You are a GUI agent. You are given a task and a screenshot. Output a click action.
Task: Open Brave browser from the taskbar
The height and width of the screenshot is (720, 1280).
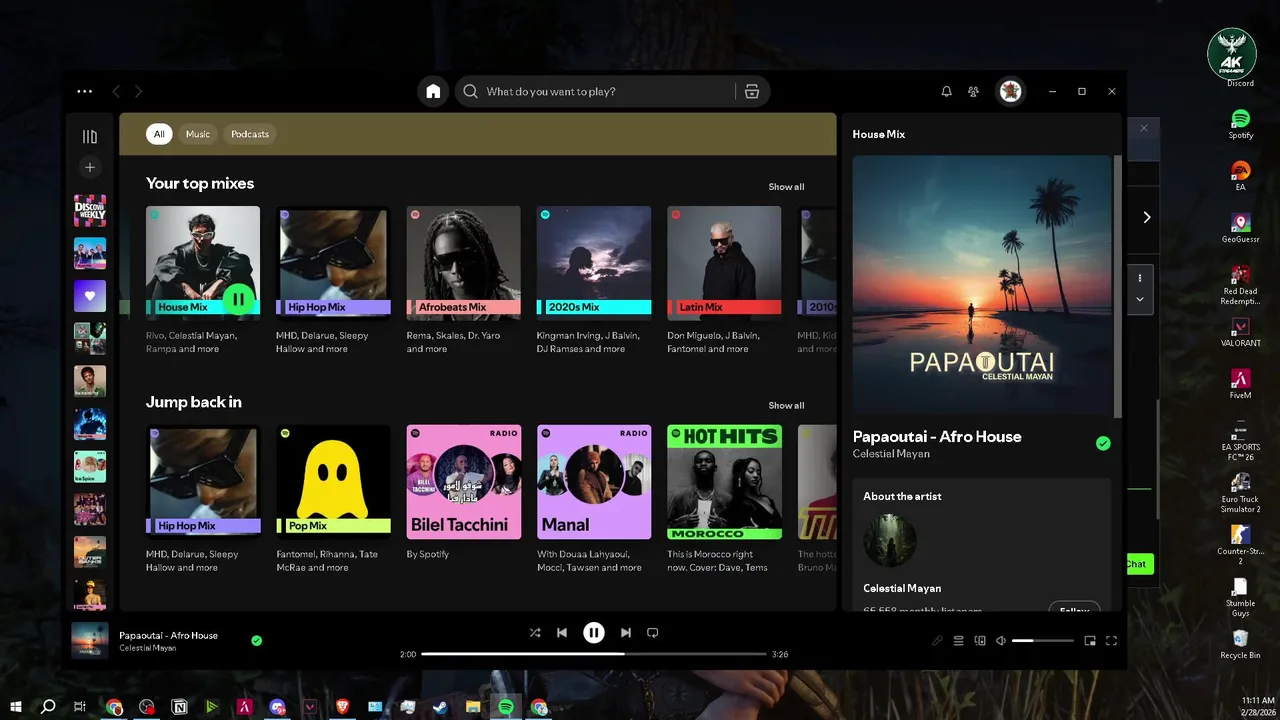[x=342, y=707]
